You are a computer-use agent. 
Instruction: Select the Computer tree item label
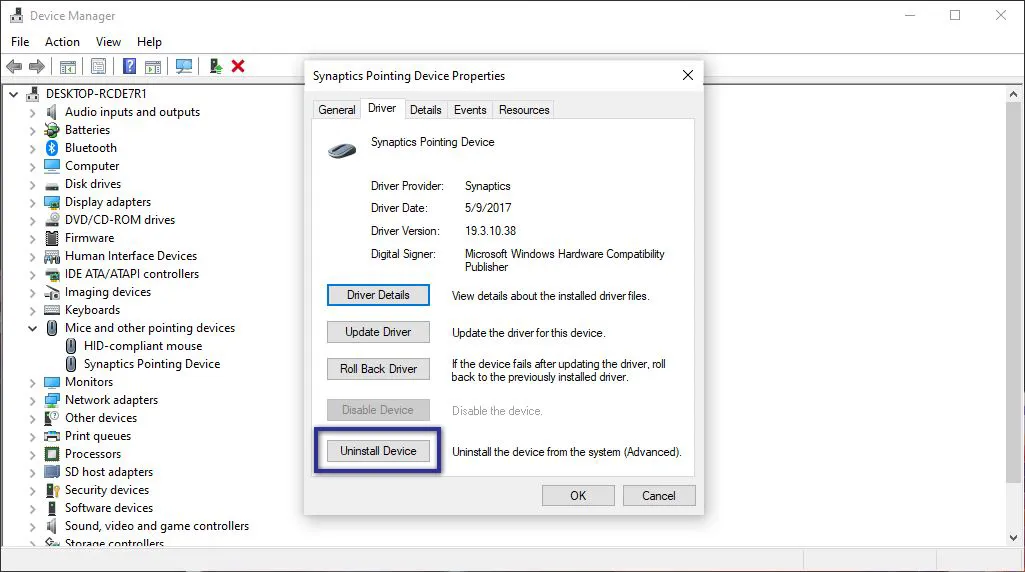click(92, 166)
